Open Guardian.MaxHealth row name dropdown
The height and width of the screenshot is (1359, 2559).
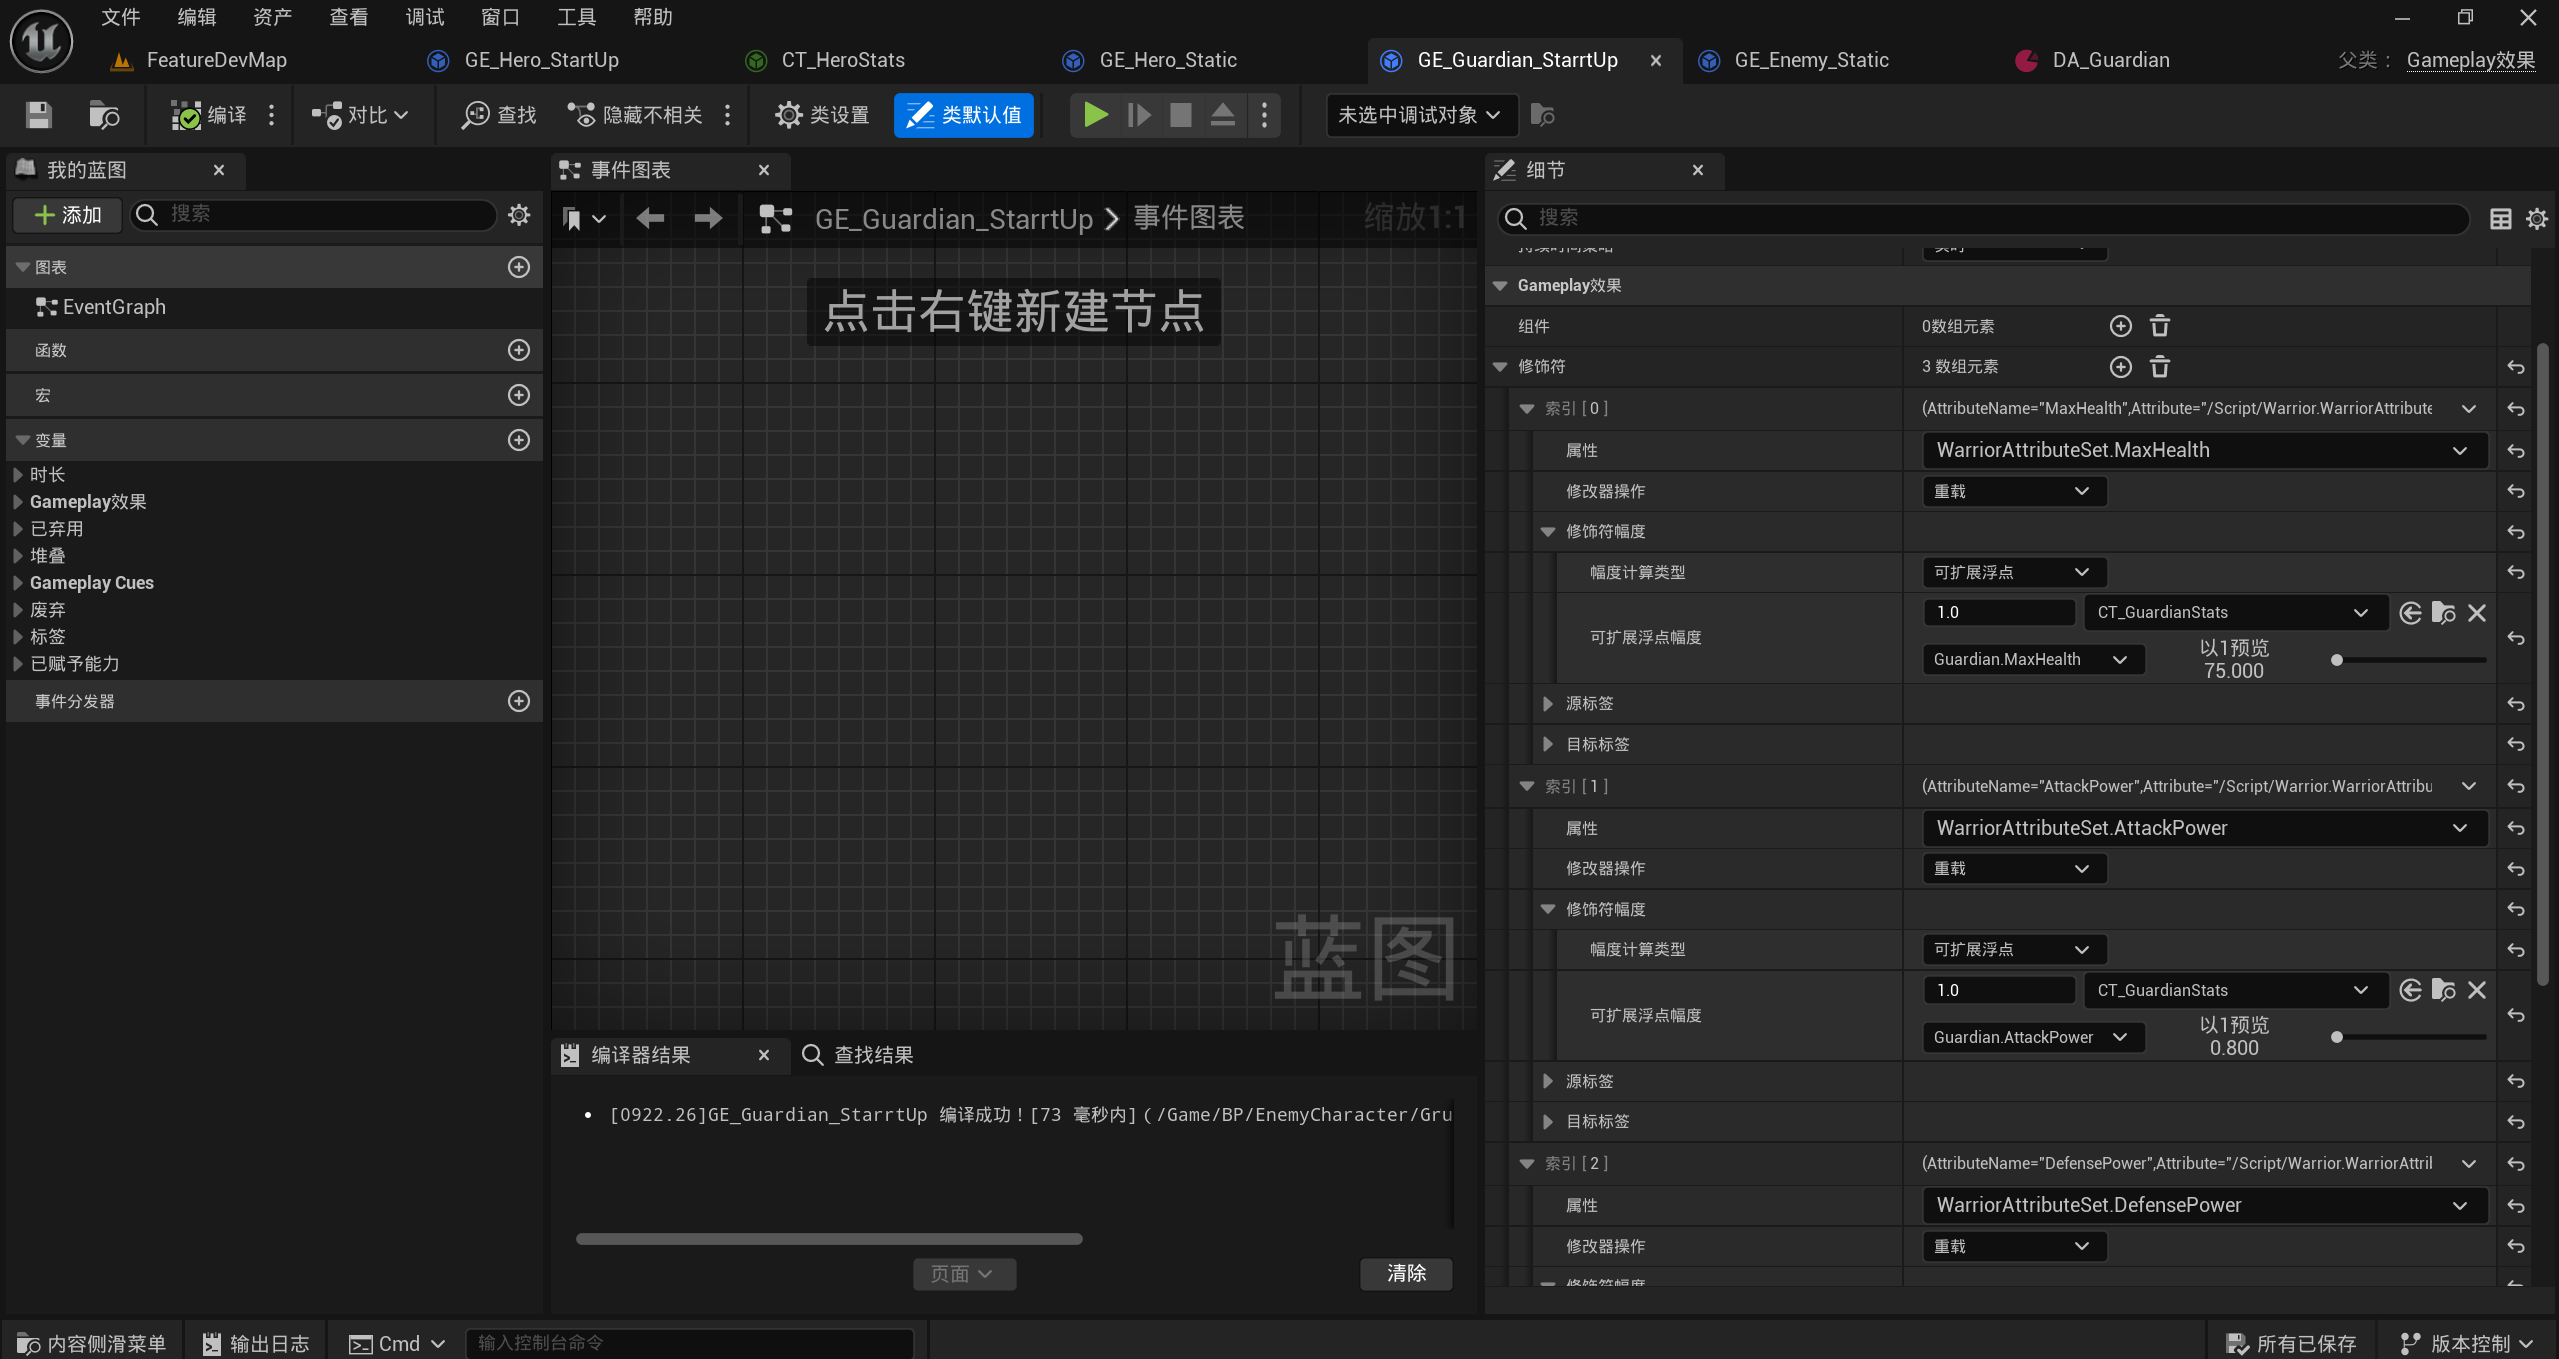point(2033,660)
